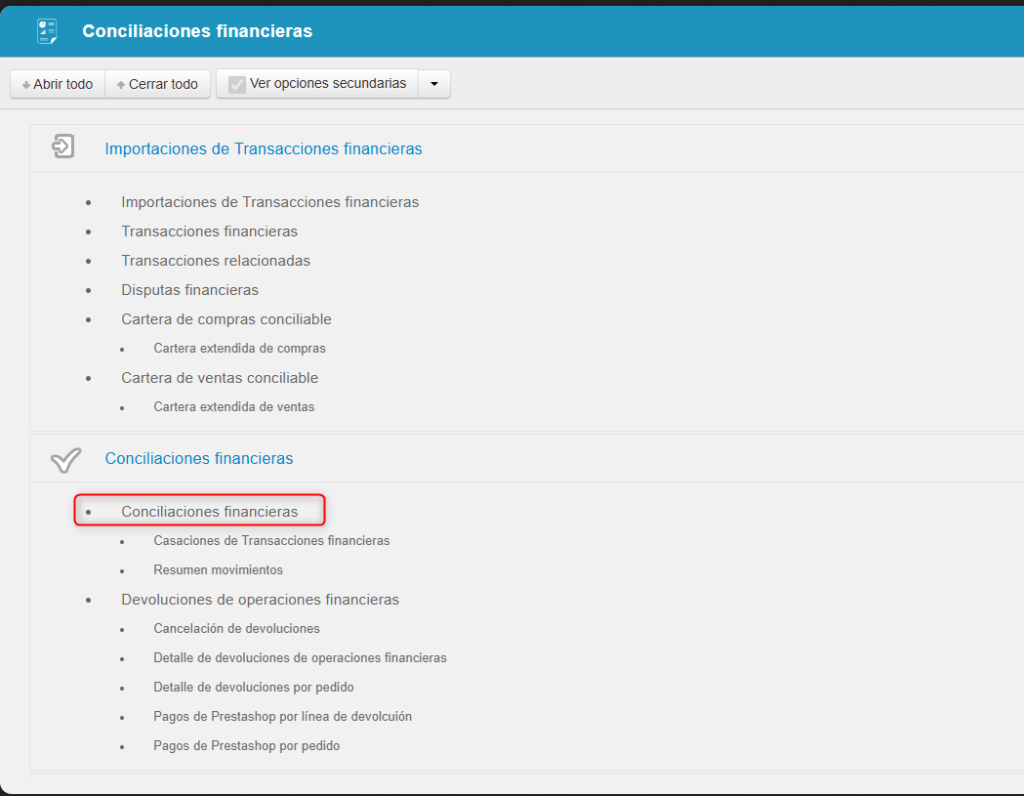Click the checkmark icon beside Conciliaciones financieras section
Viewport: 1024px width, 796px height.
[65, 459]
